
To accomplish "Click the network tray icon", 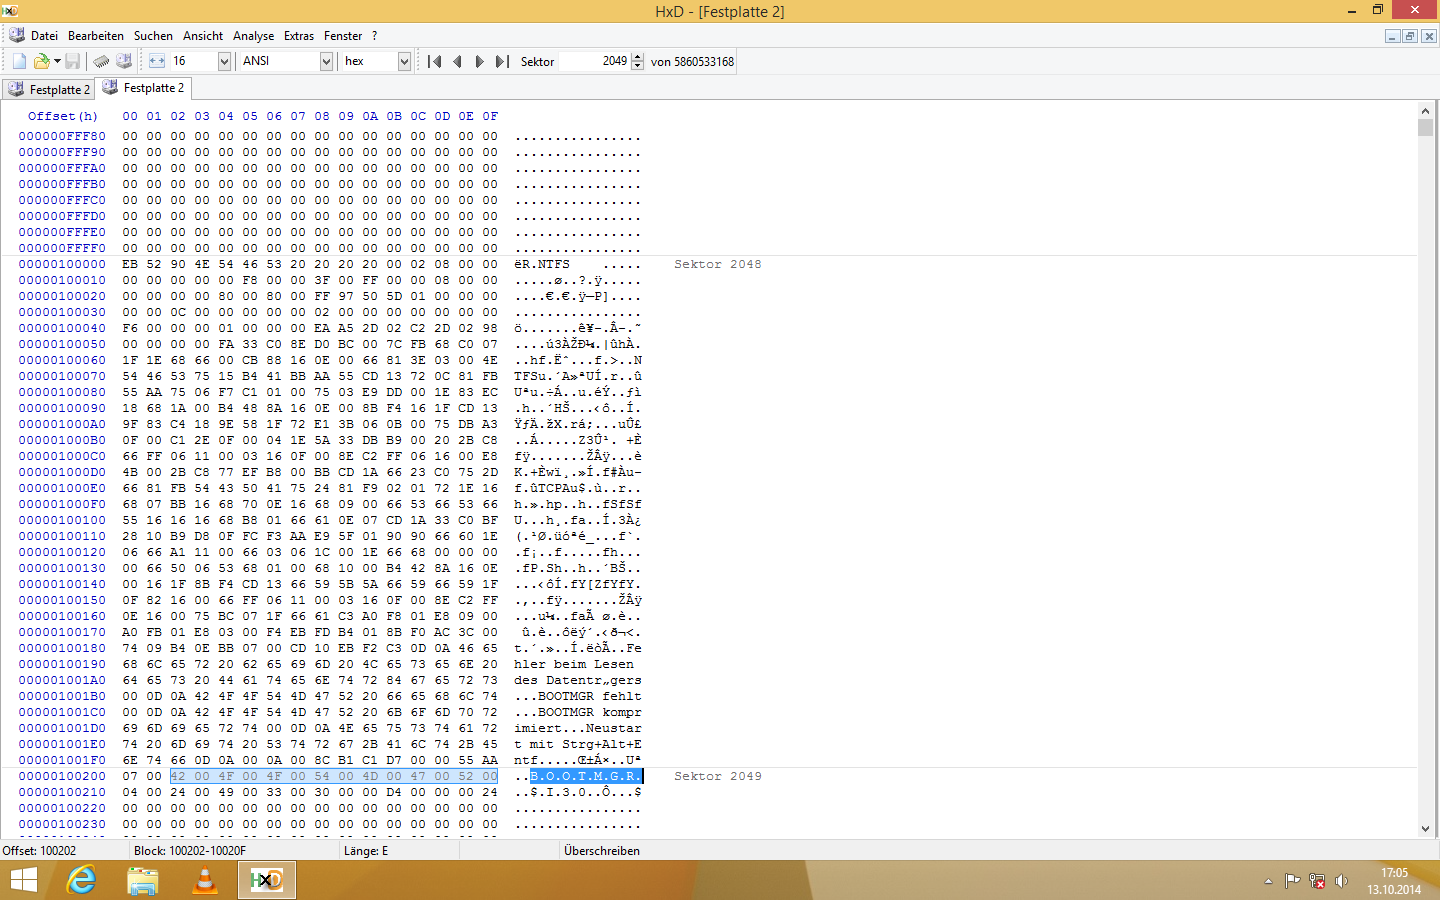I will pyautogui.click(x=1317, y=881).
